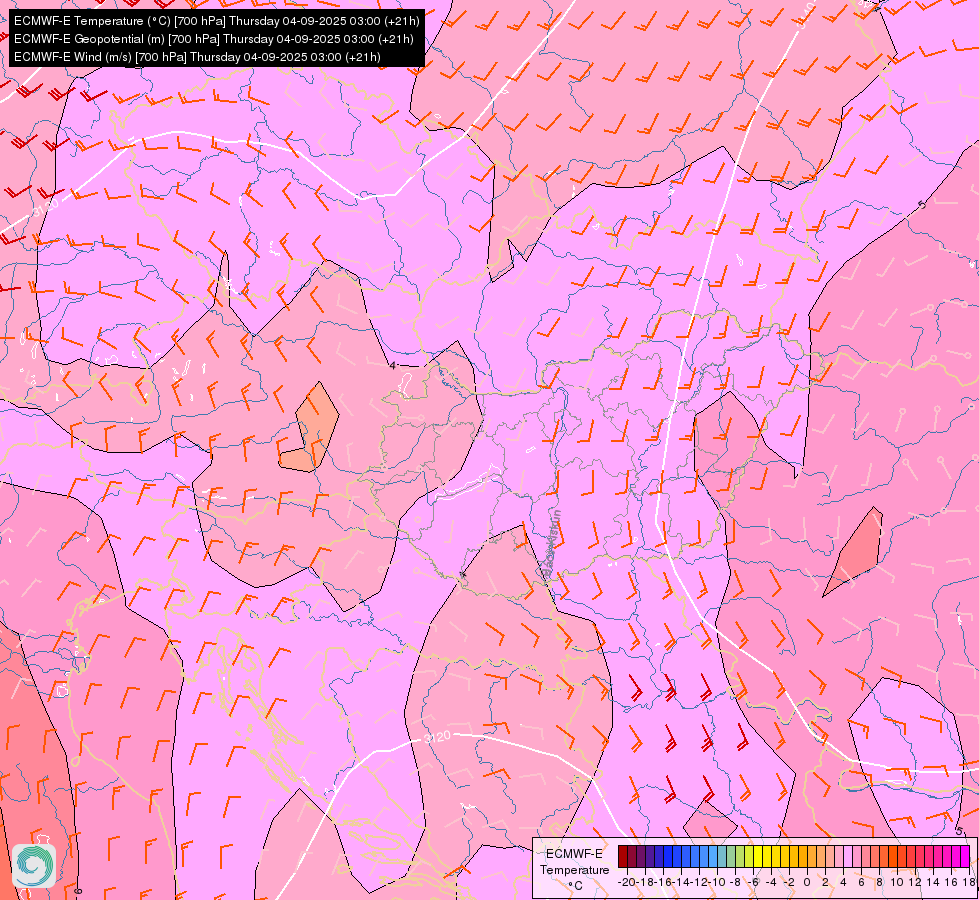Click the '0' legend scale value
This screenshot has height=900, width=979.
pyautogui.click(x=807, y=882)
